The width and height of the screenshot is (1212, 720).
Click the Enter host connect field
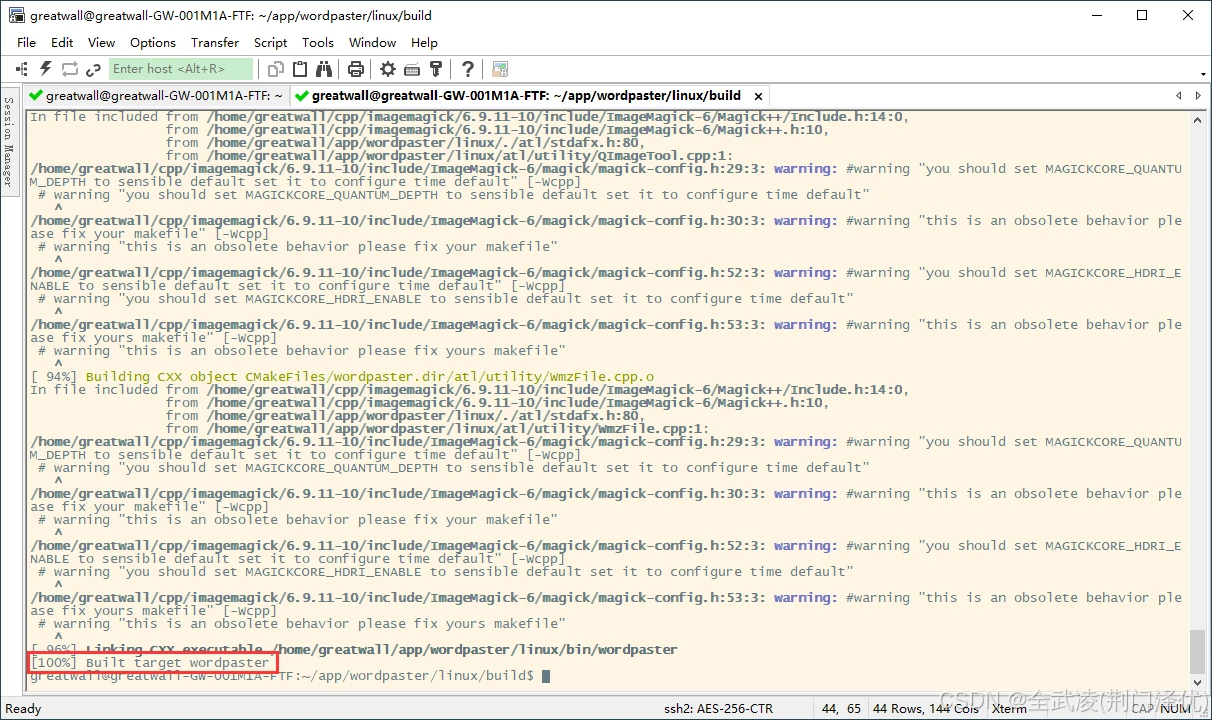click(181, 69)
